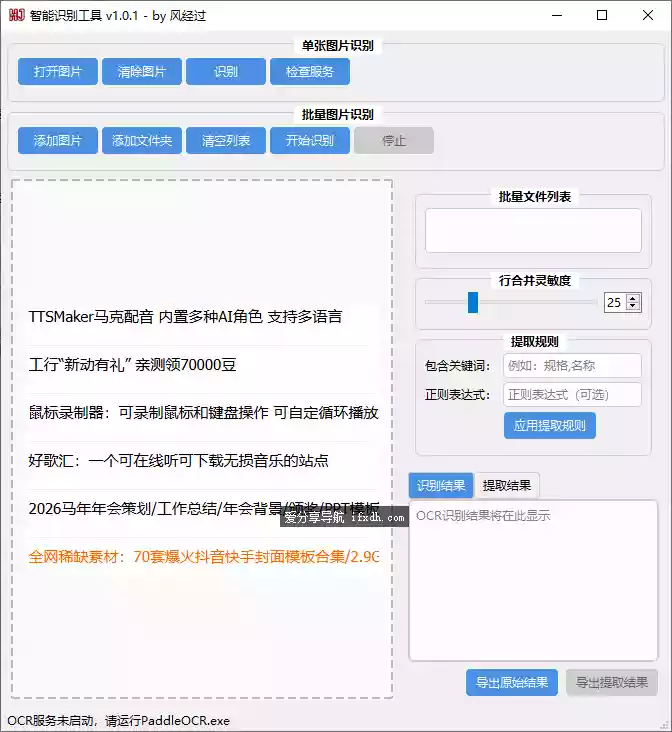
Task: Apply rules with 应用提取规则 button
Action: pyautogui.click(x=550, y=425)
